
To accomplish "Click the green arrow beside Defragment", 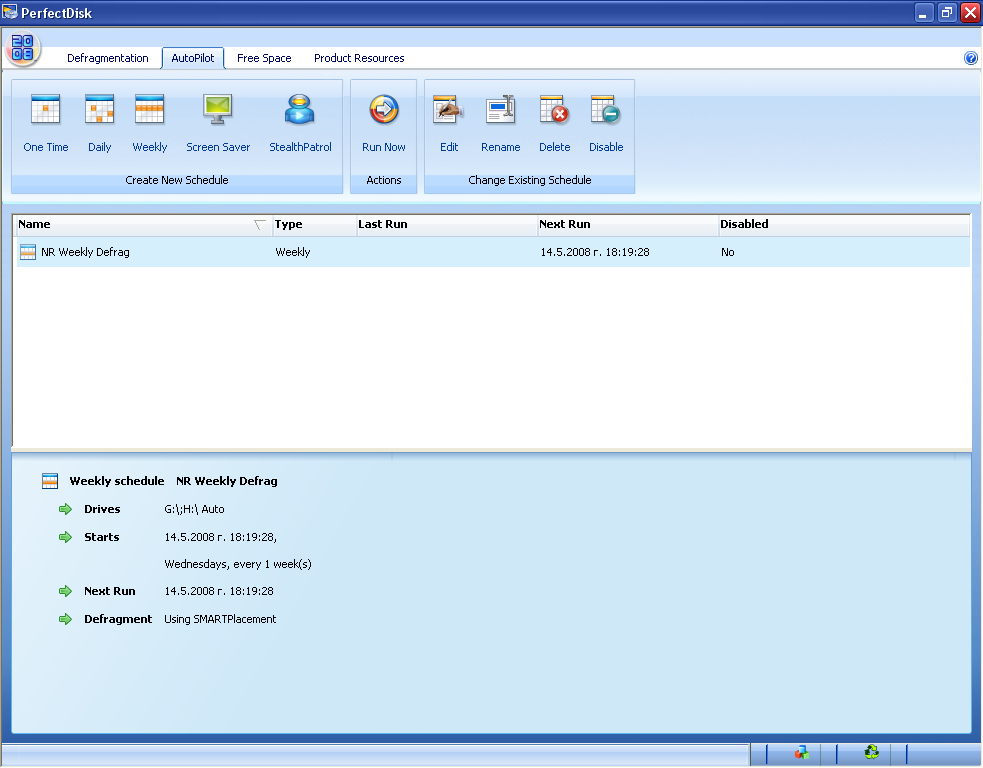I will pos(65,619).
